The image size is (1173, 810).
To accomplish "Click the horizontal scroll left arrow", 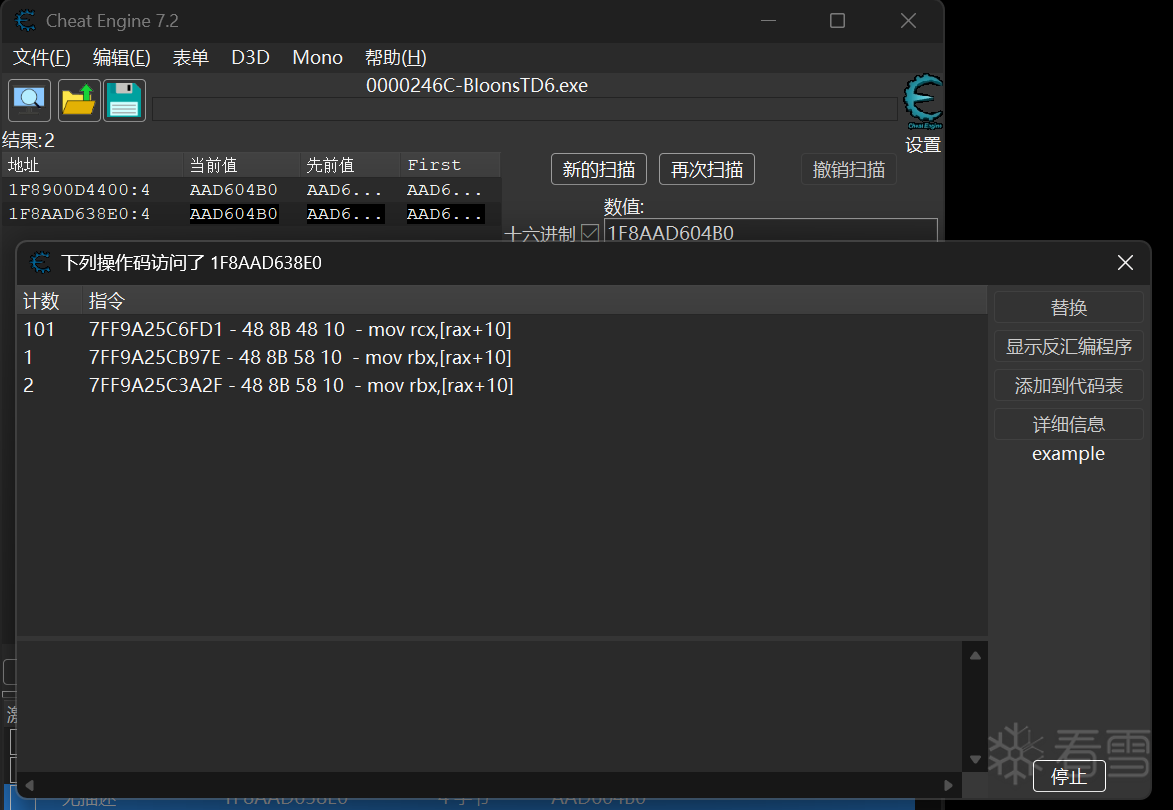I will (29, 785).
